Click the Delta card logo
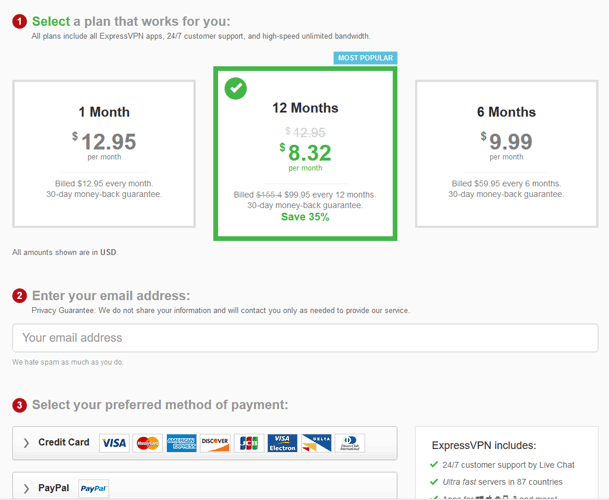Viewport: 609px width, 500px height. 316,443
